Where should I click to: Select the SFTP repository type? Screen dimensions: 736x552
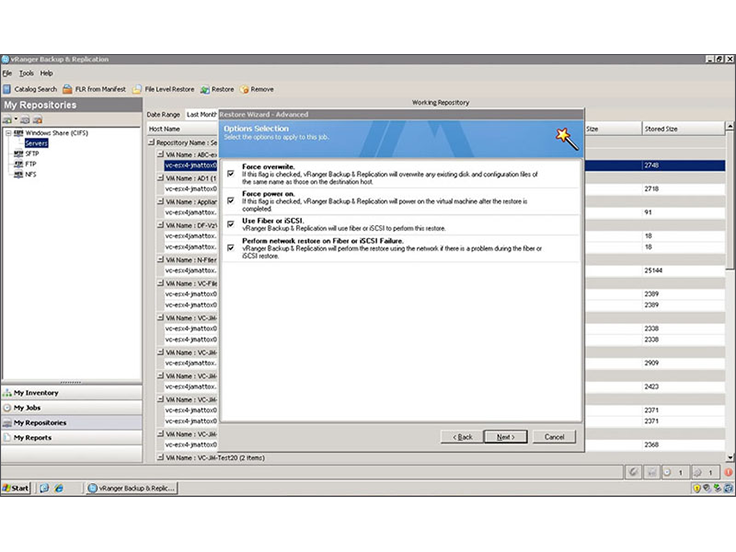tap(32, 153)
